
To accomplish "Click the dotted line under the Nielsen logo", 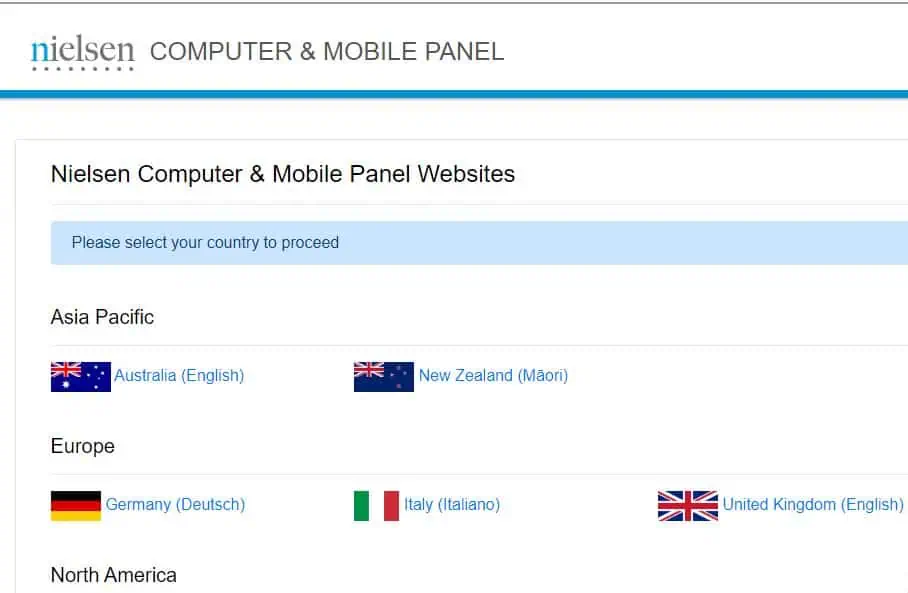I will coord(82,69).
